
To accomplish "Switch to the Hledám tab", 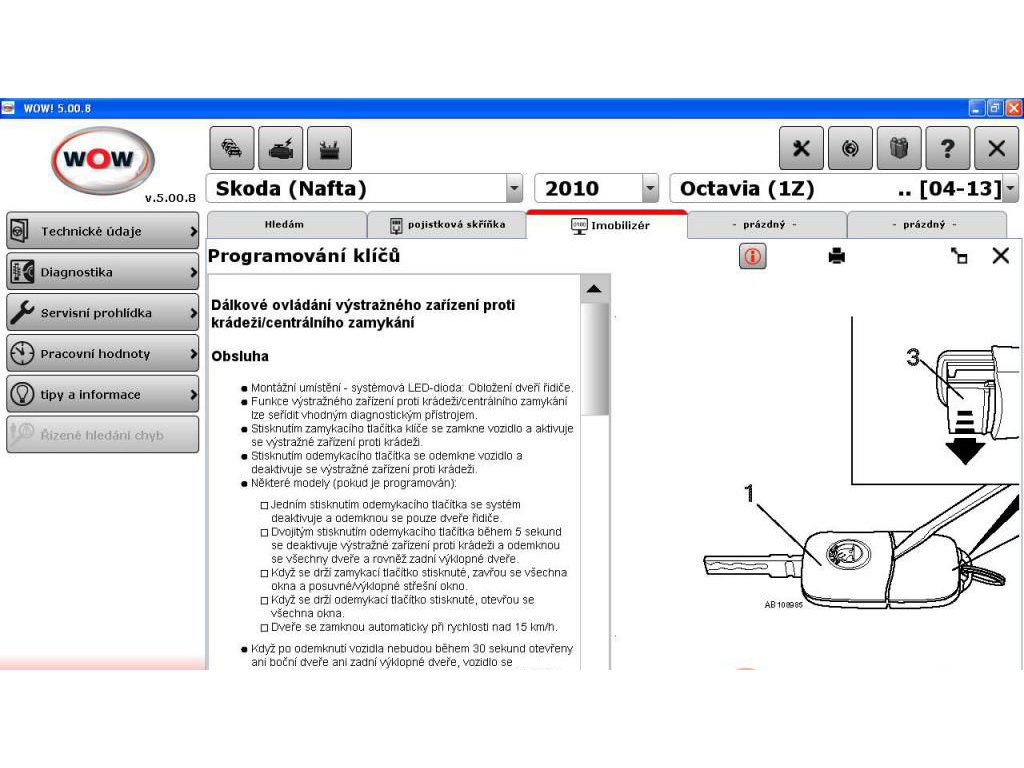I will [x=286, y=225].
